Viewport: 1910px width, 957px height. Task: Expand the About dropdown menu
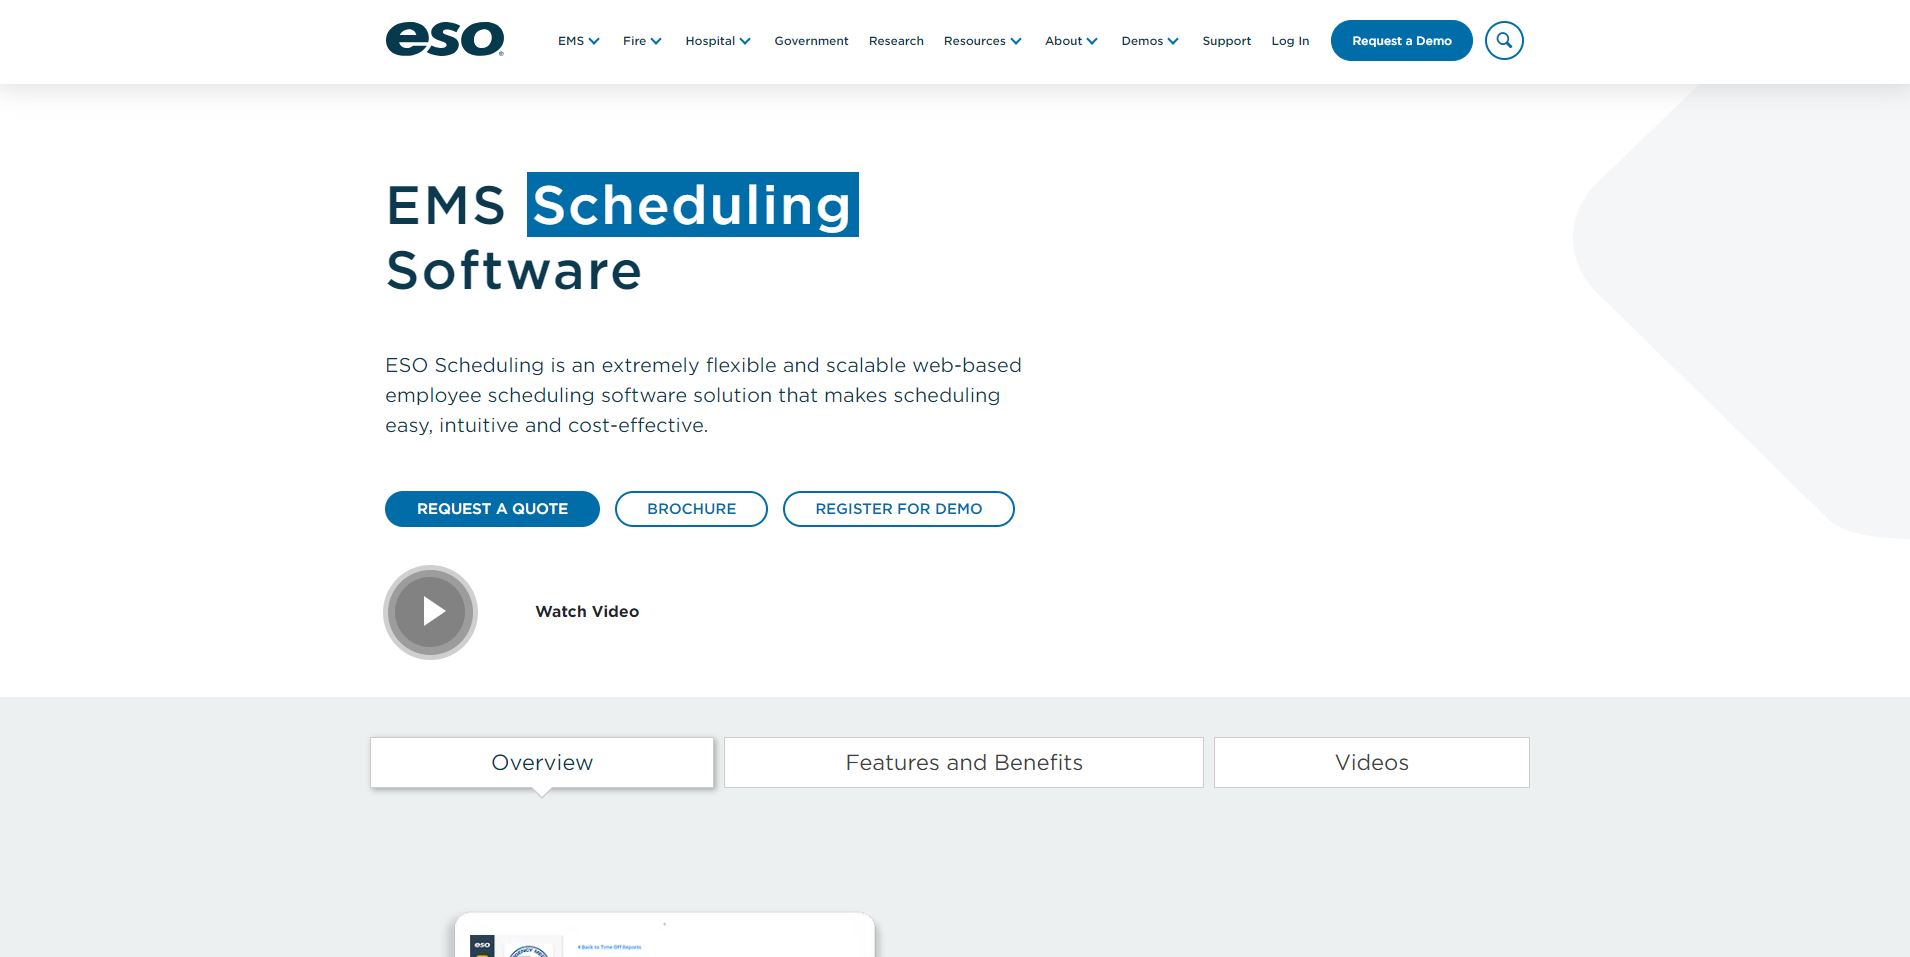[x=1071, y=41]
